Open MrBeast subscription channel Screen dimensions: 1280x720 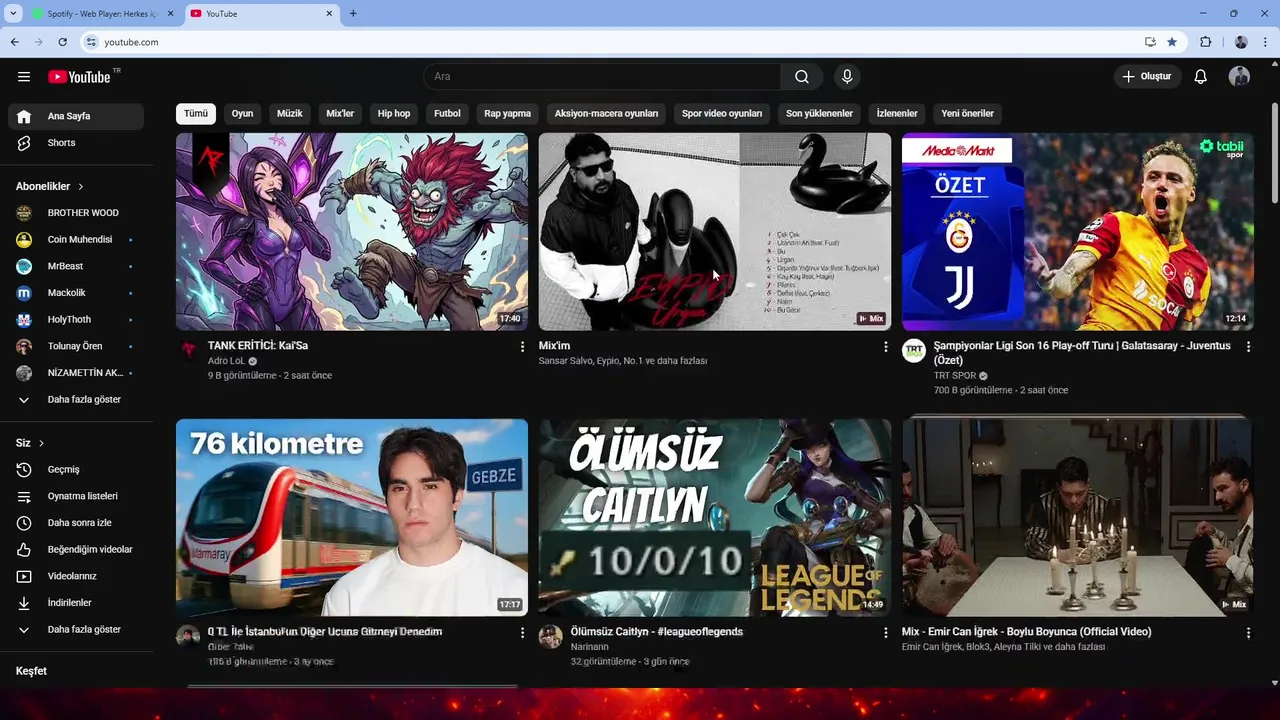click(x=76, y=266)
